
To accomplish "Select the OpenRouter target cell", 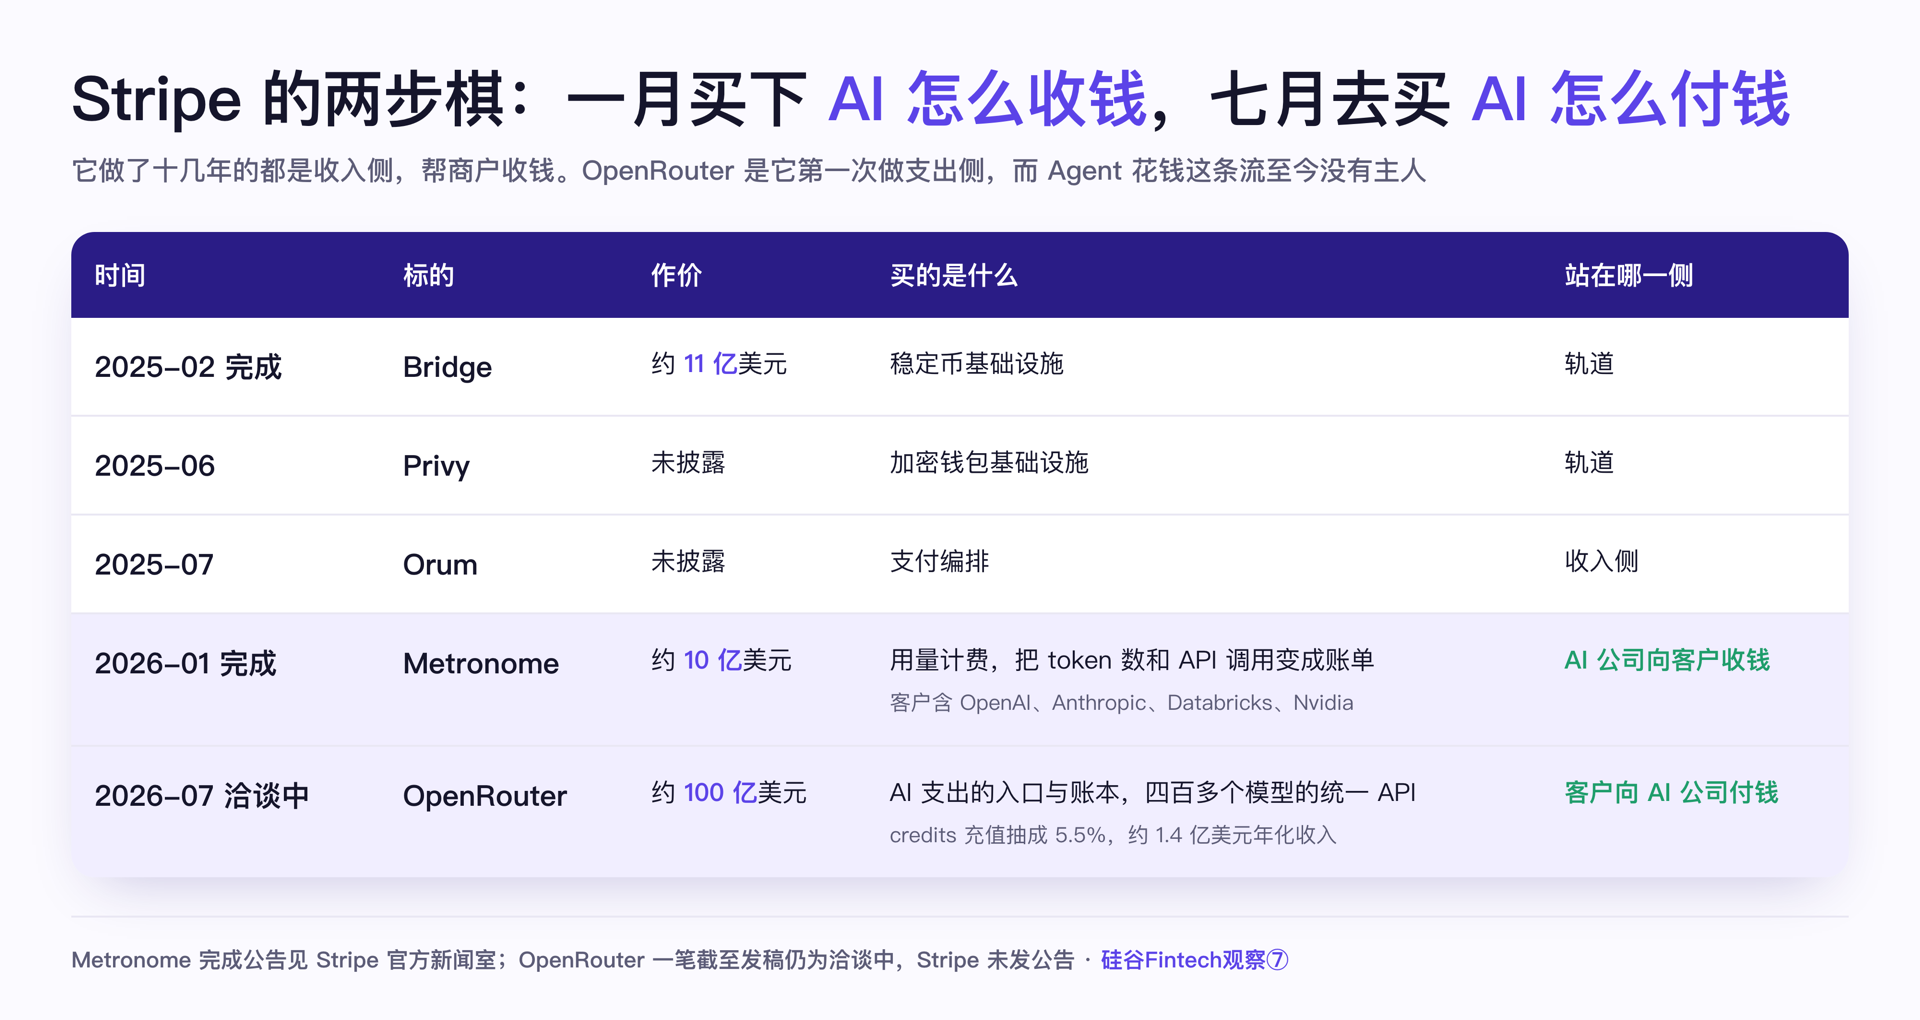I will [485, 796].
